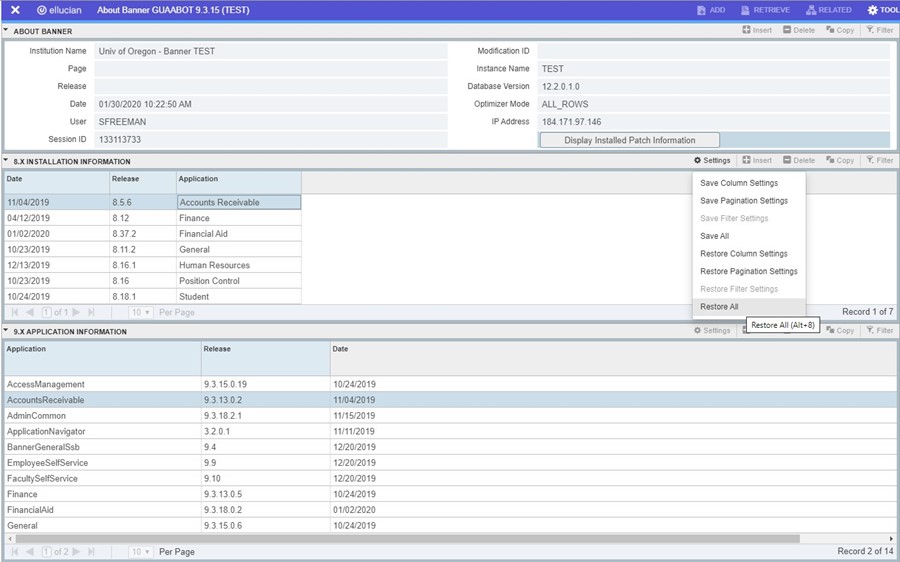Go to previous page in 9.X pagination

click(29, 552)
